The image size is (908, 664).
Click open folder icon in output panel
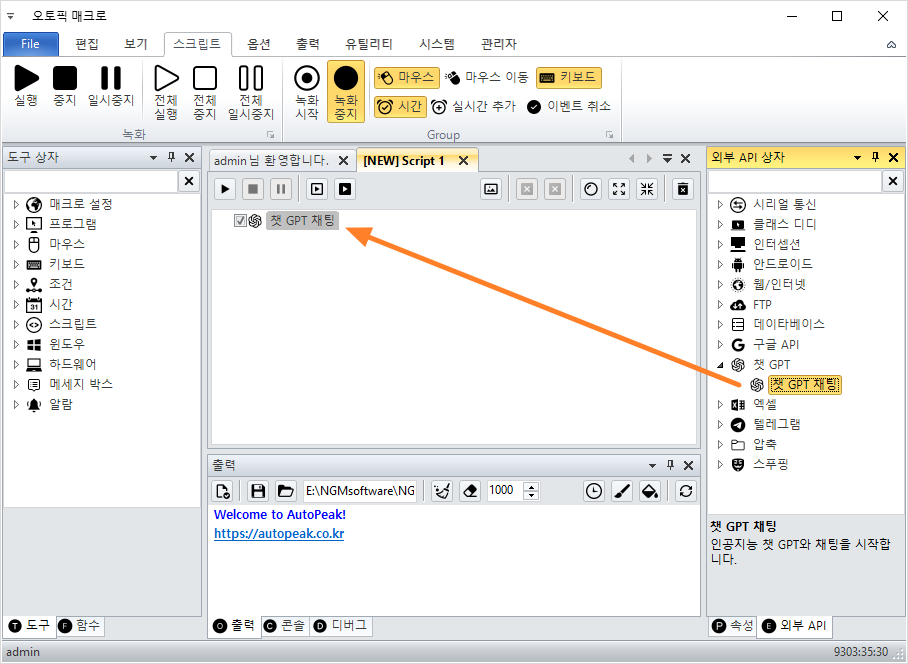click(x=285, y=491)
